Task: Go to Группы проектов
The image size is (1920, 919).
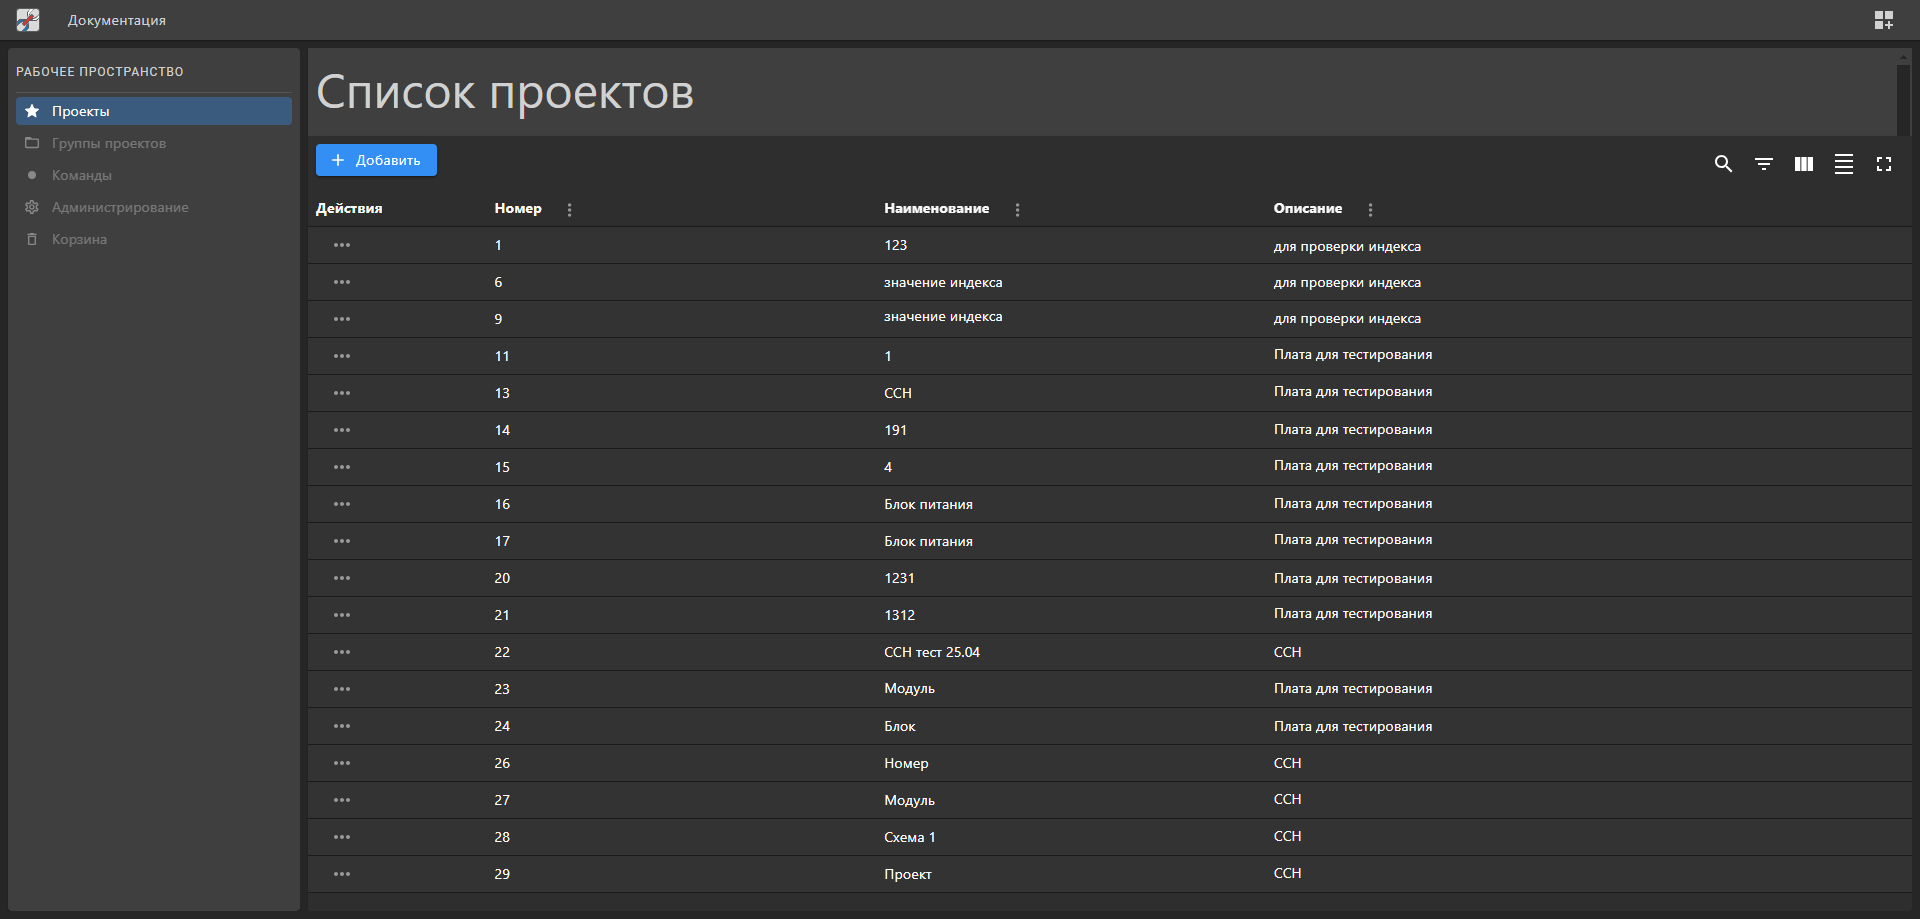Action: click(x=109, y=143)
